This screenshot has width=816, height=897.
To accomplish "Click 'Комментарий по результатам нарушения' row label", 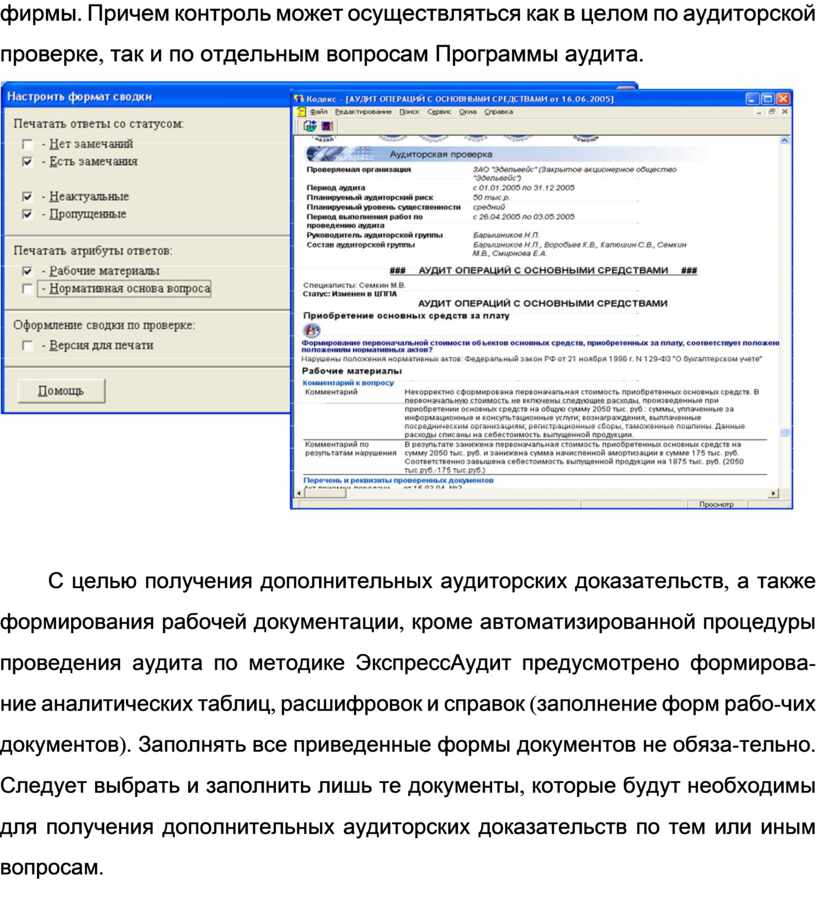I will point(351,448).
